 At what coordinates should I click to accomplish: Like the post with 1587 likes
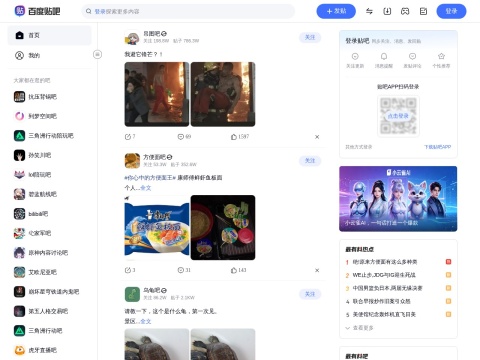tap(234, 137)
